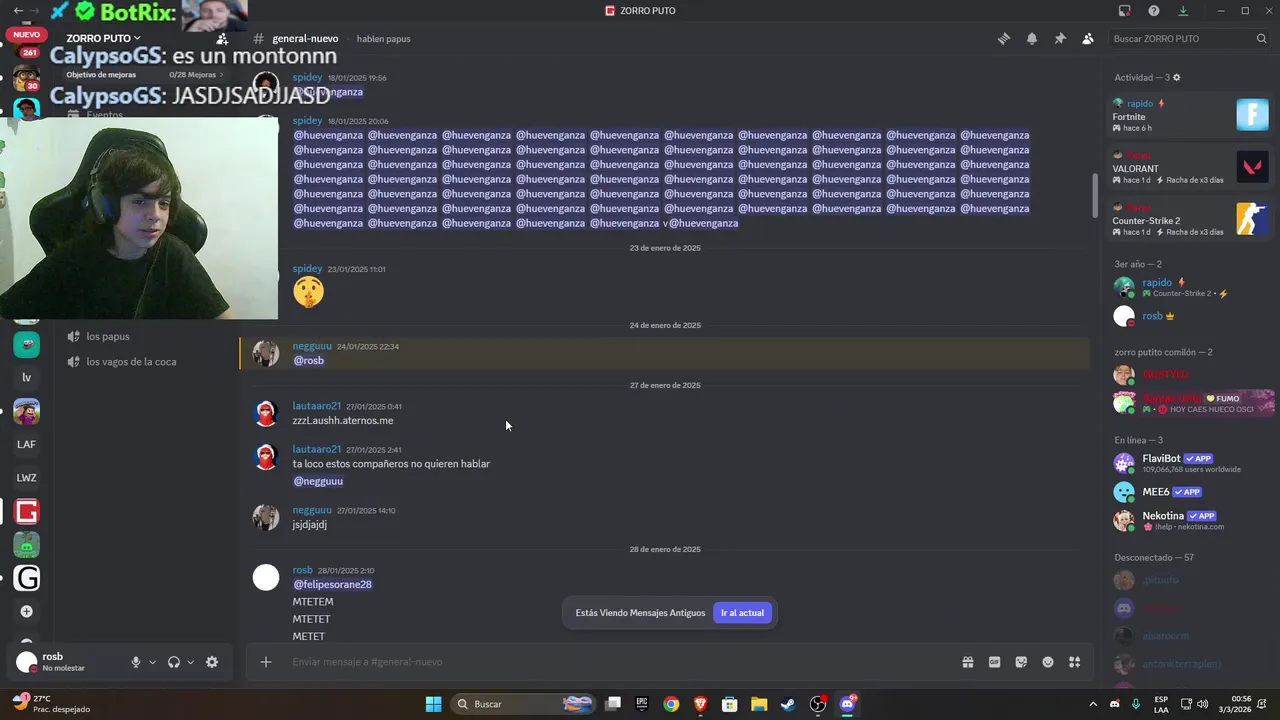The width and height of the screenshot is (1280, 720).
Task: Open the emoji picker icon
Action: pos(1048,662)
